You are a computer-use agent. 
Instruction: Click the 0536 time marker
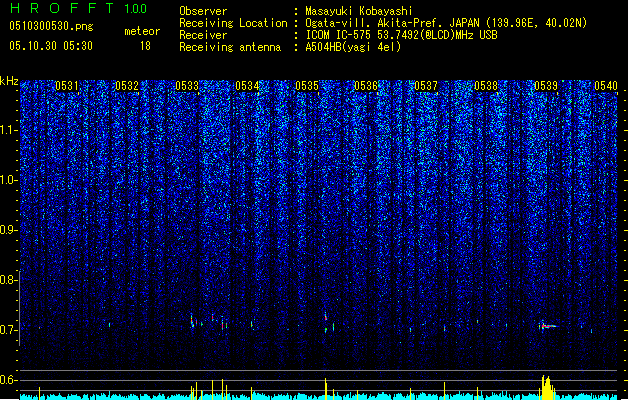click(366, 85)
